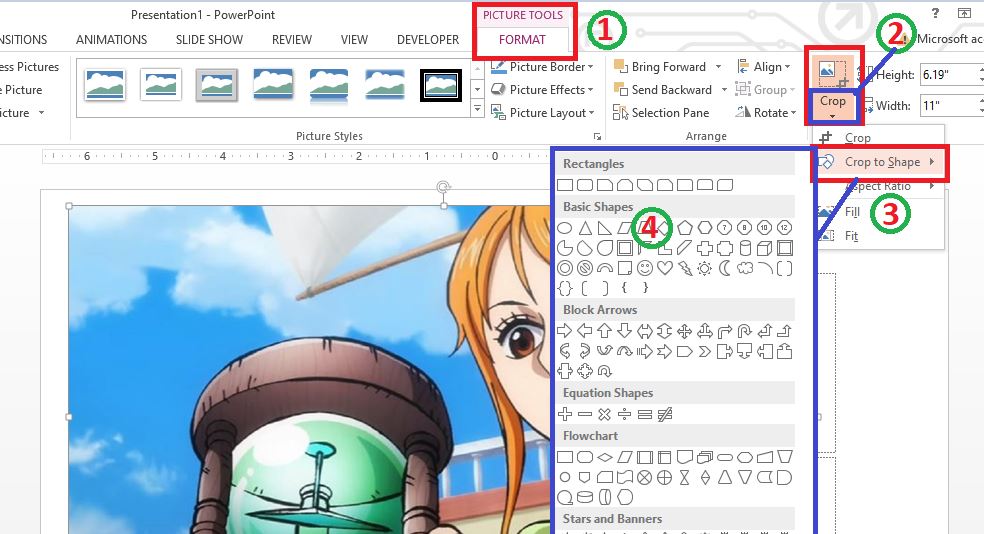
Task: Switch to the ANIMATIONS tab
Action: (111, 40)
